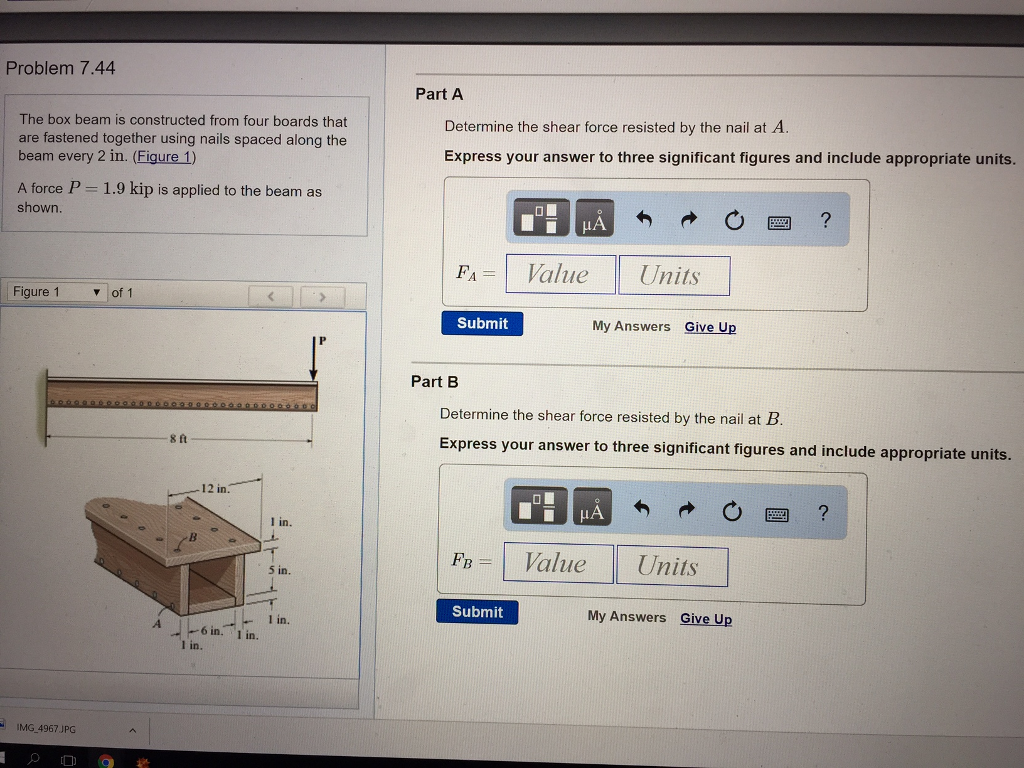Image resolution: width=1024 pixels, height=768 pixels.
Task: Open the units (μÅ) menu in Part A
Action: (x=594, y=218)
